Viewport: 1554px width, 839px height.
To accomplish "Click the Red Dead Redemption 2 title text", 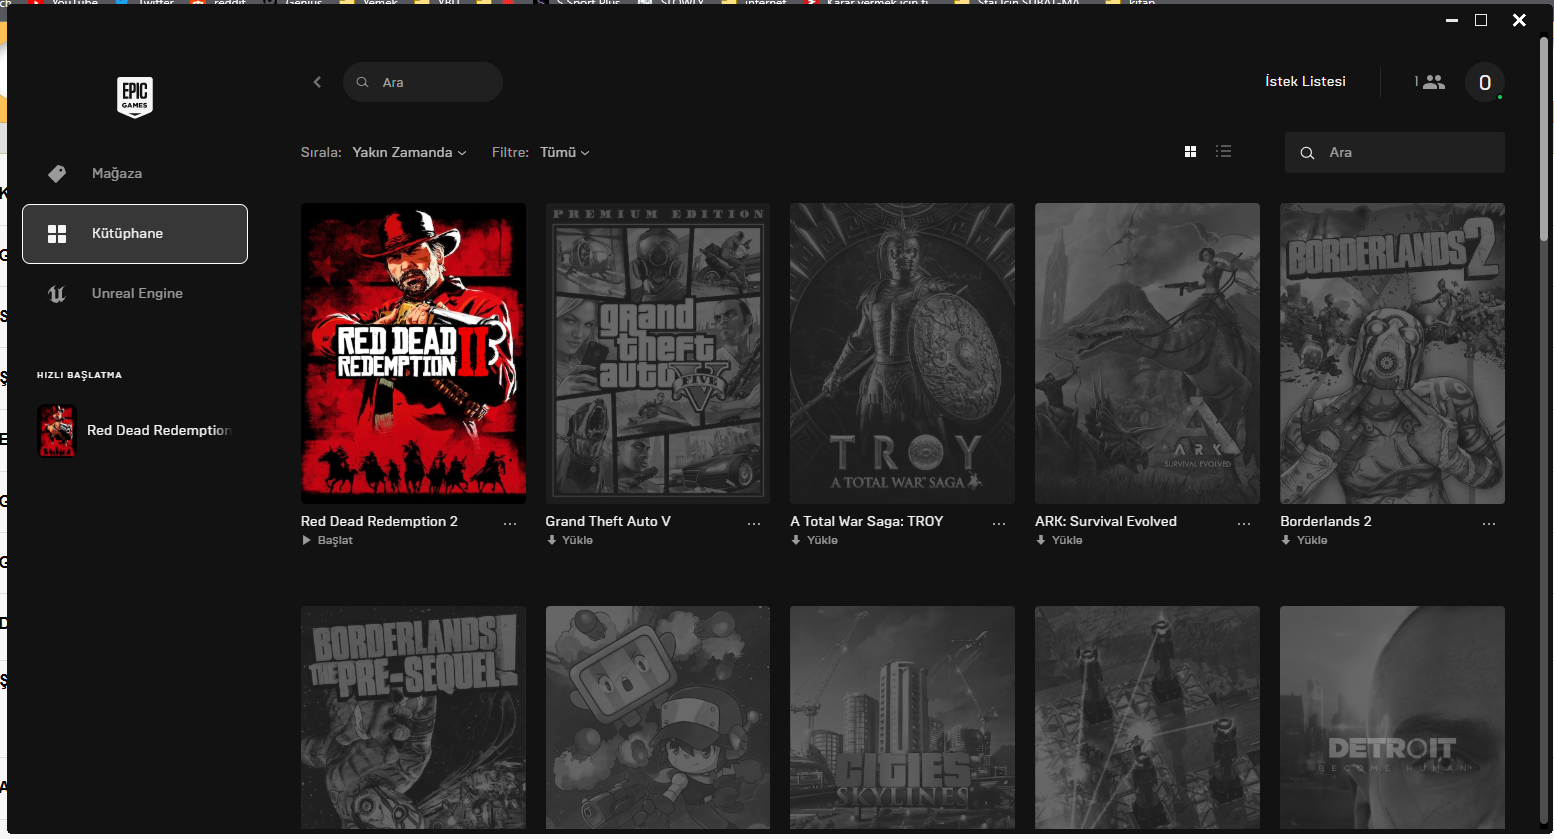I will [379, 521].
